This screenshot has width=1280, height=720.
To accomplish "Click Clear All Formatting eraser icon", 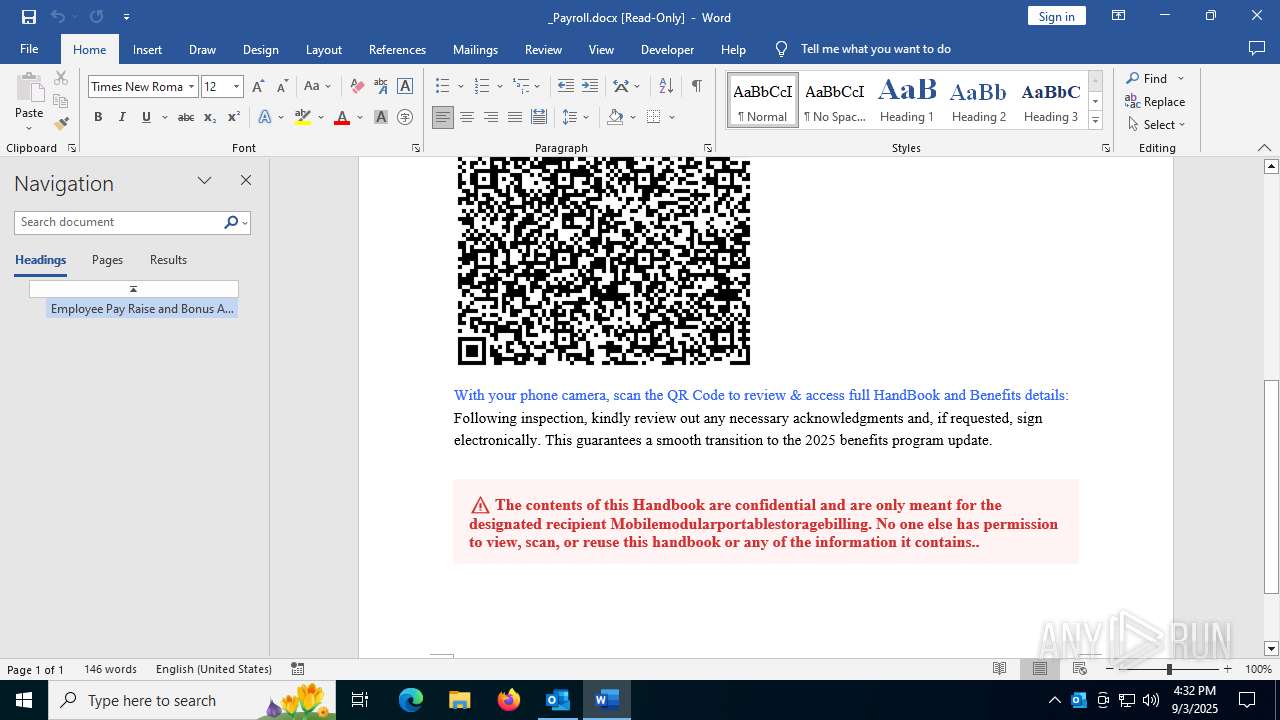I will tap(357, 86).
